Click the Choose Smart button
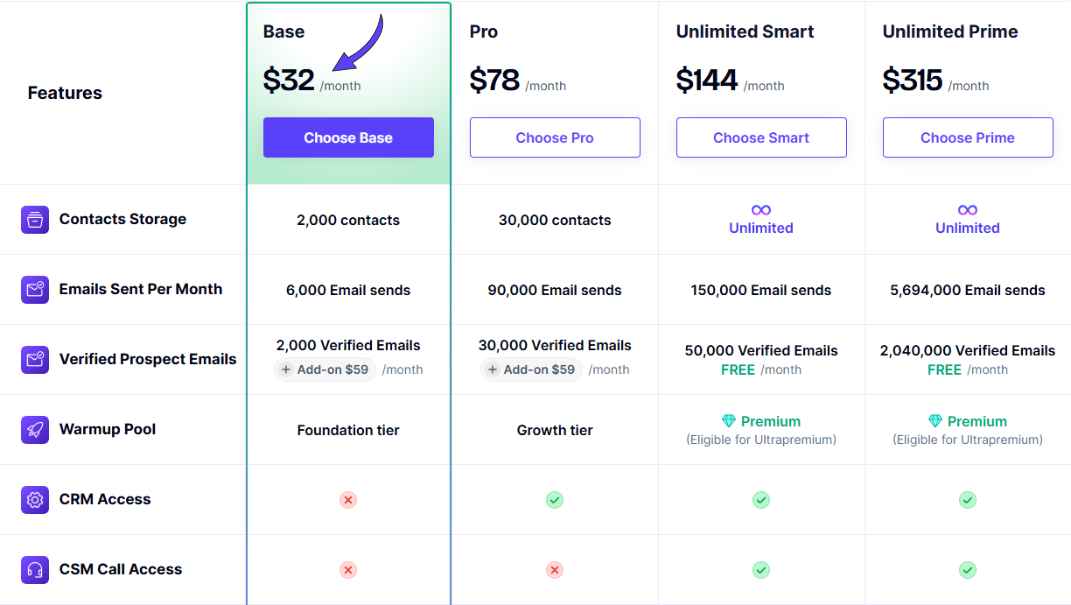The width and height of the screenshot is (1071, 605). (761, 137)
